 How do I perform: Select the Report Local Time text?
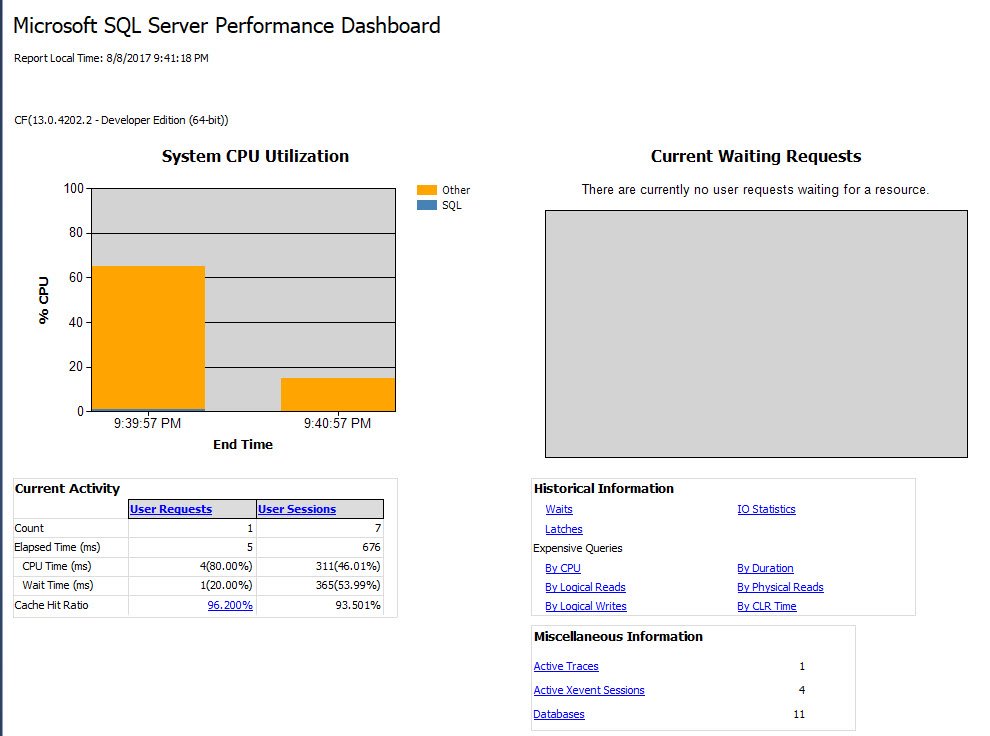[111, 58]
